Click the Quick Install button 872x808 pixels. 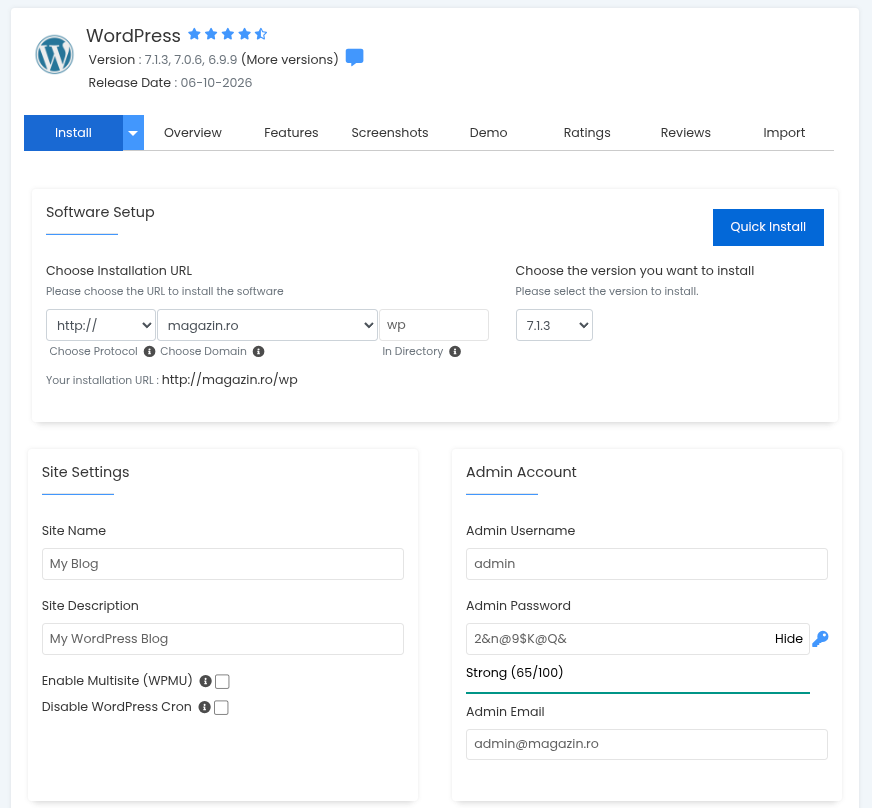(x=768, y=227)
